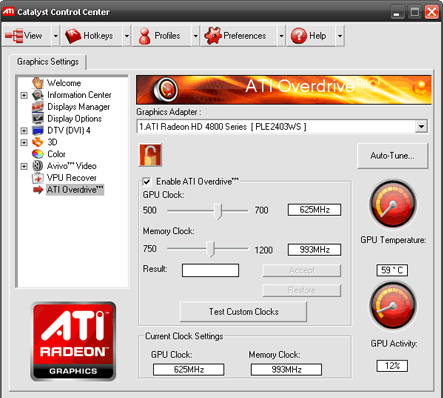The width and height of the screenshot is (443, 398).
Task: Click the Test Custom Clocks button
Action: click(243, 312)
